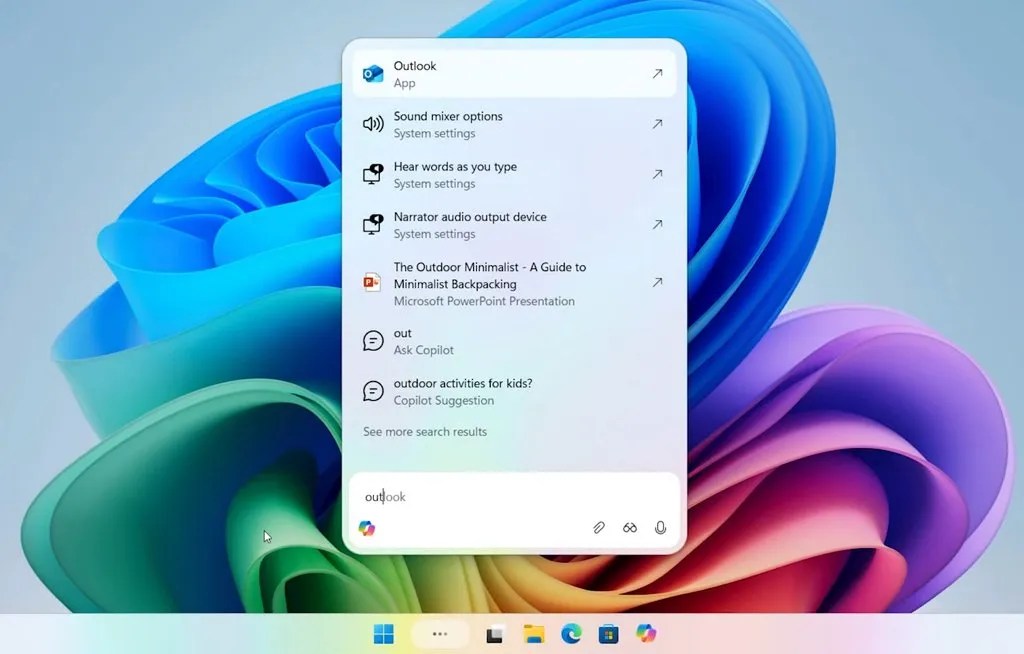This screenshot has height=654, width=1024.
Task: Click the Ask Copilot chat bubble icon
Action: coord(372,341)
